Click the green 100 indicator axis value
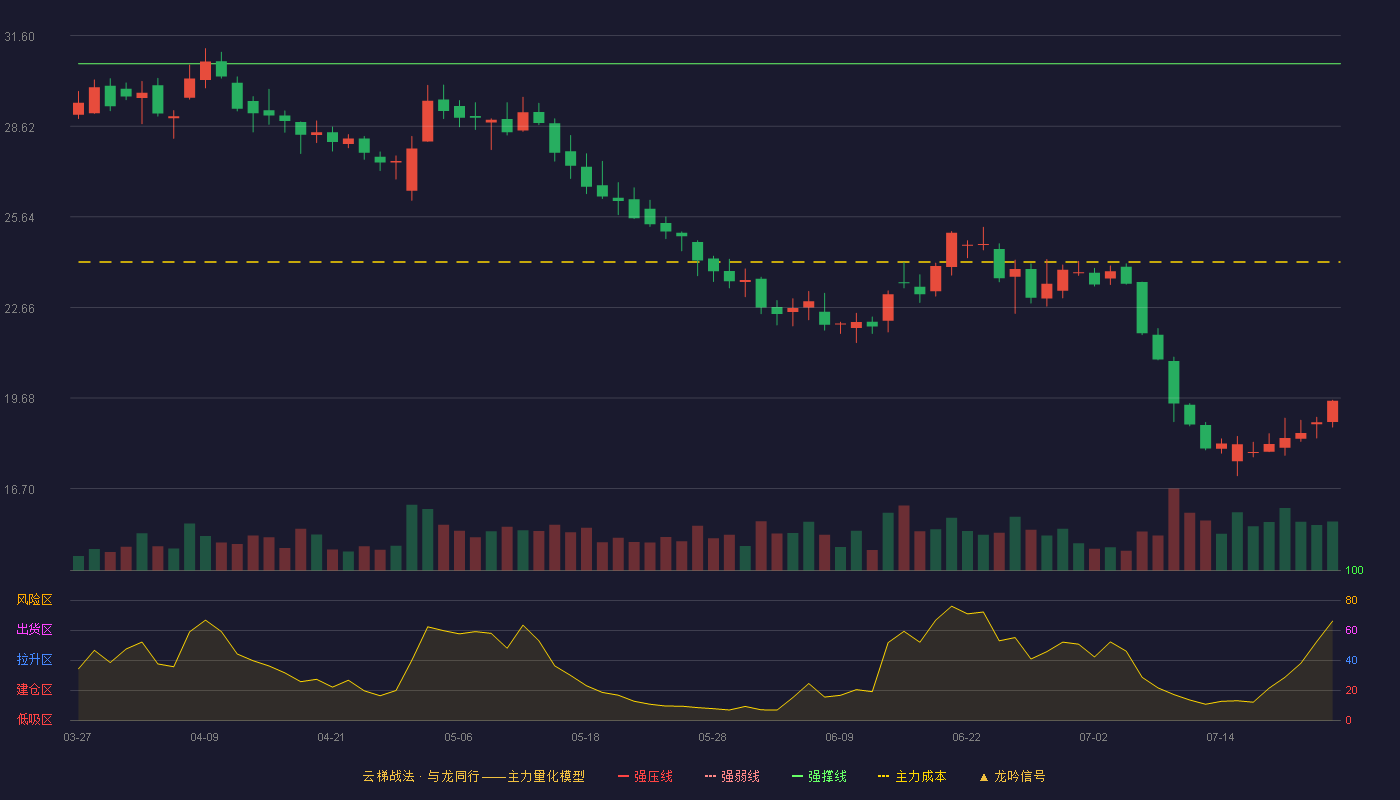 point(1354,571)
